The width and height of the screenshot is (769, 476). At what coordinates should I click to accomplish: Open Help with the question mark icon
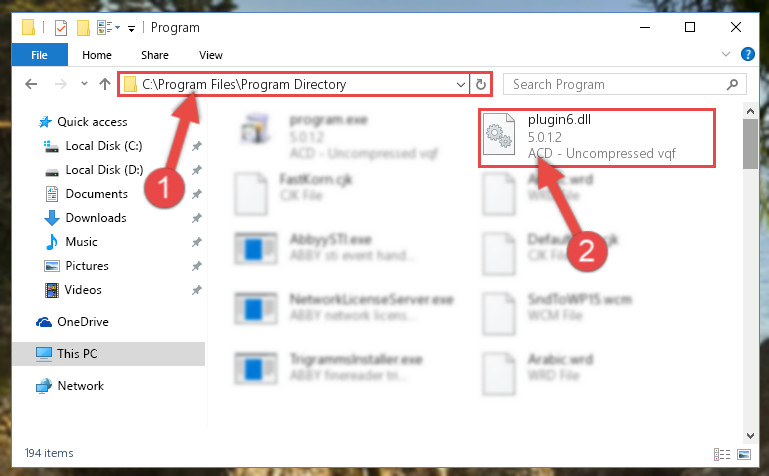[x=747, y=54]
